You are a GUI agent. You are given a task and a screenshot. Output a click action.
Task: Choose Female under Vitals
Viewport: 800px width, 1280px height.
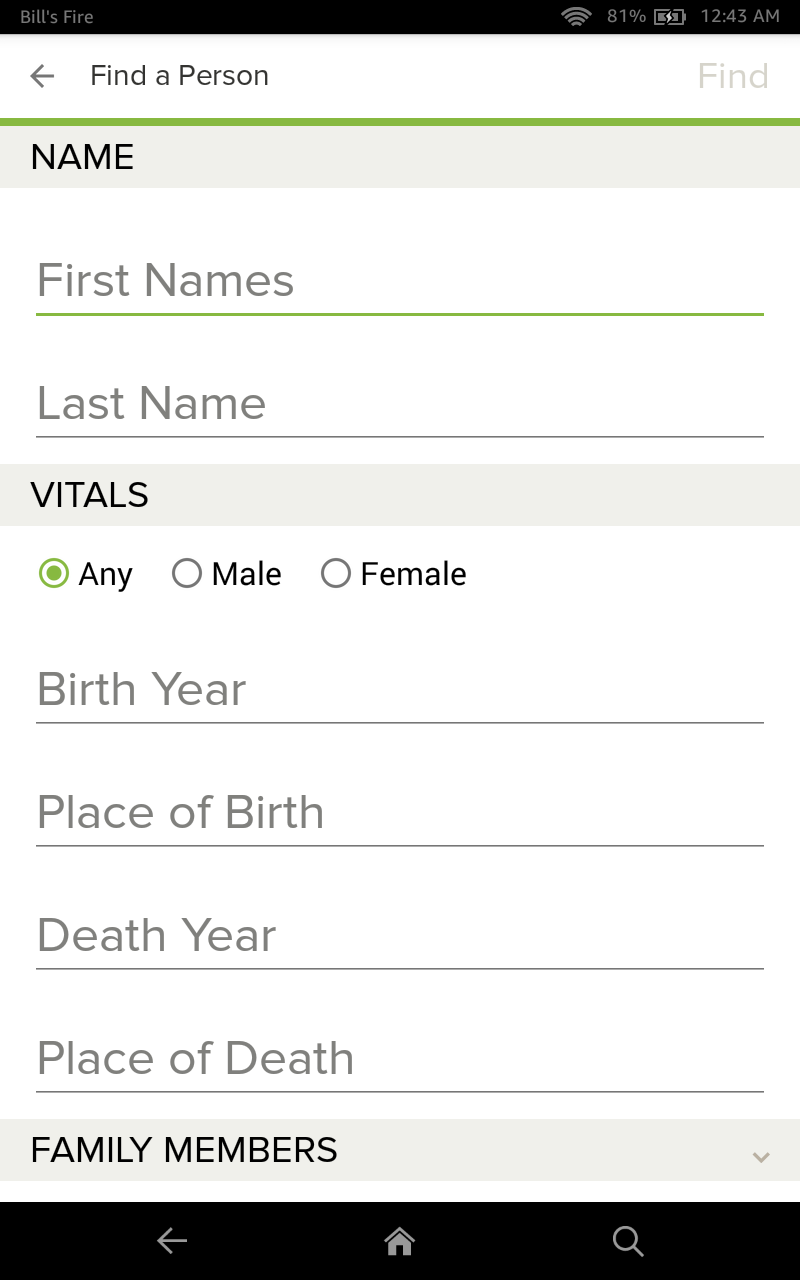pos(336,573)
